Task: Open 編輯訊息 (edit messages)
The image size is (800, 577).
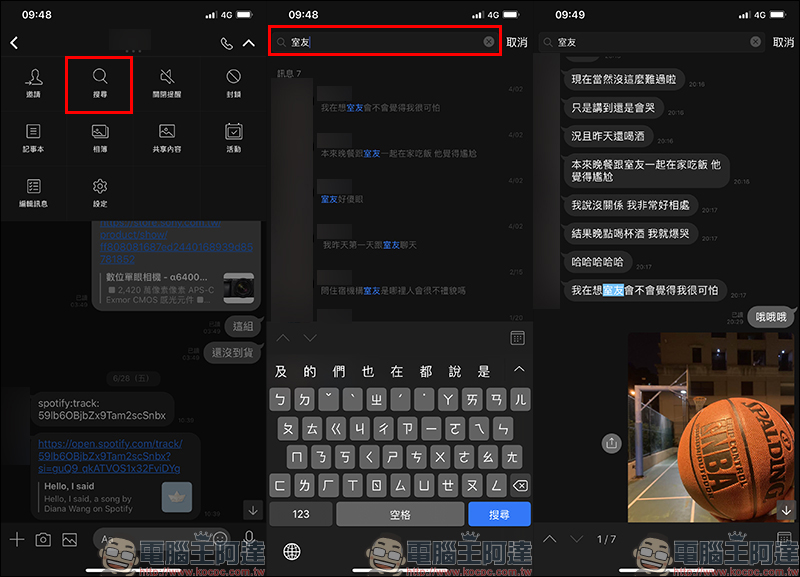Action: pos(34,193)
